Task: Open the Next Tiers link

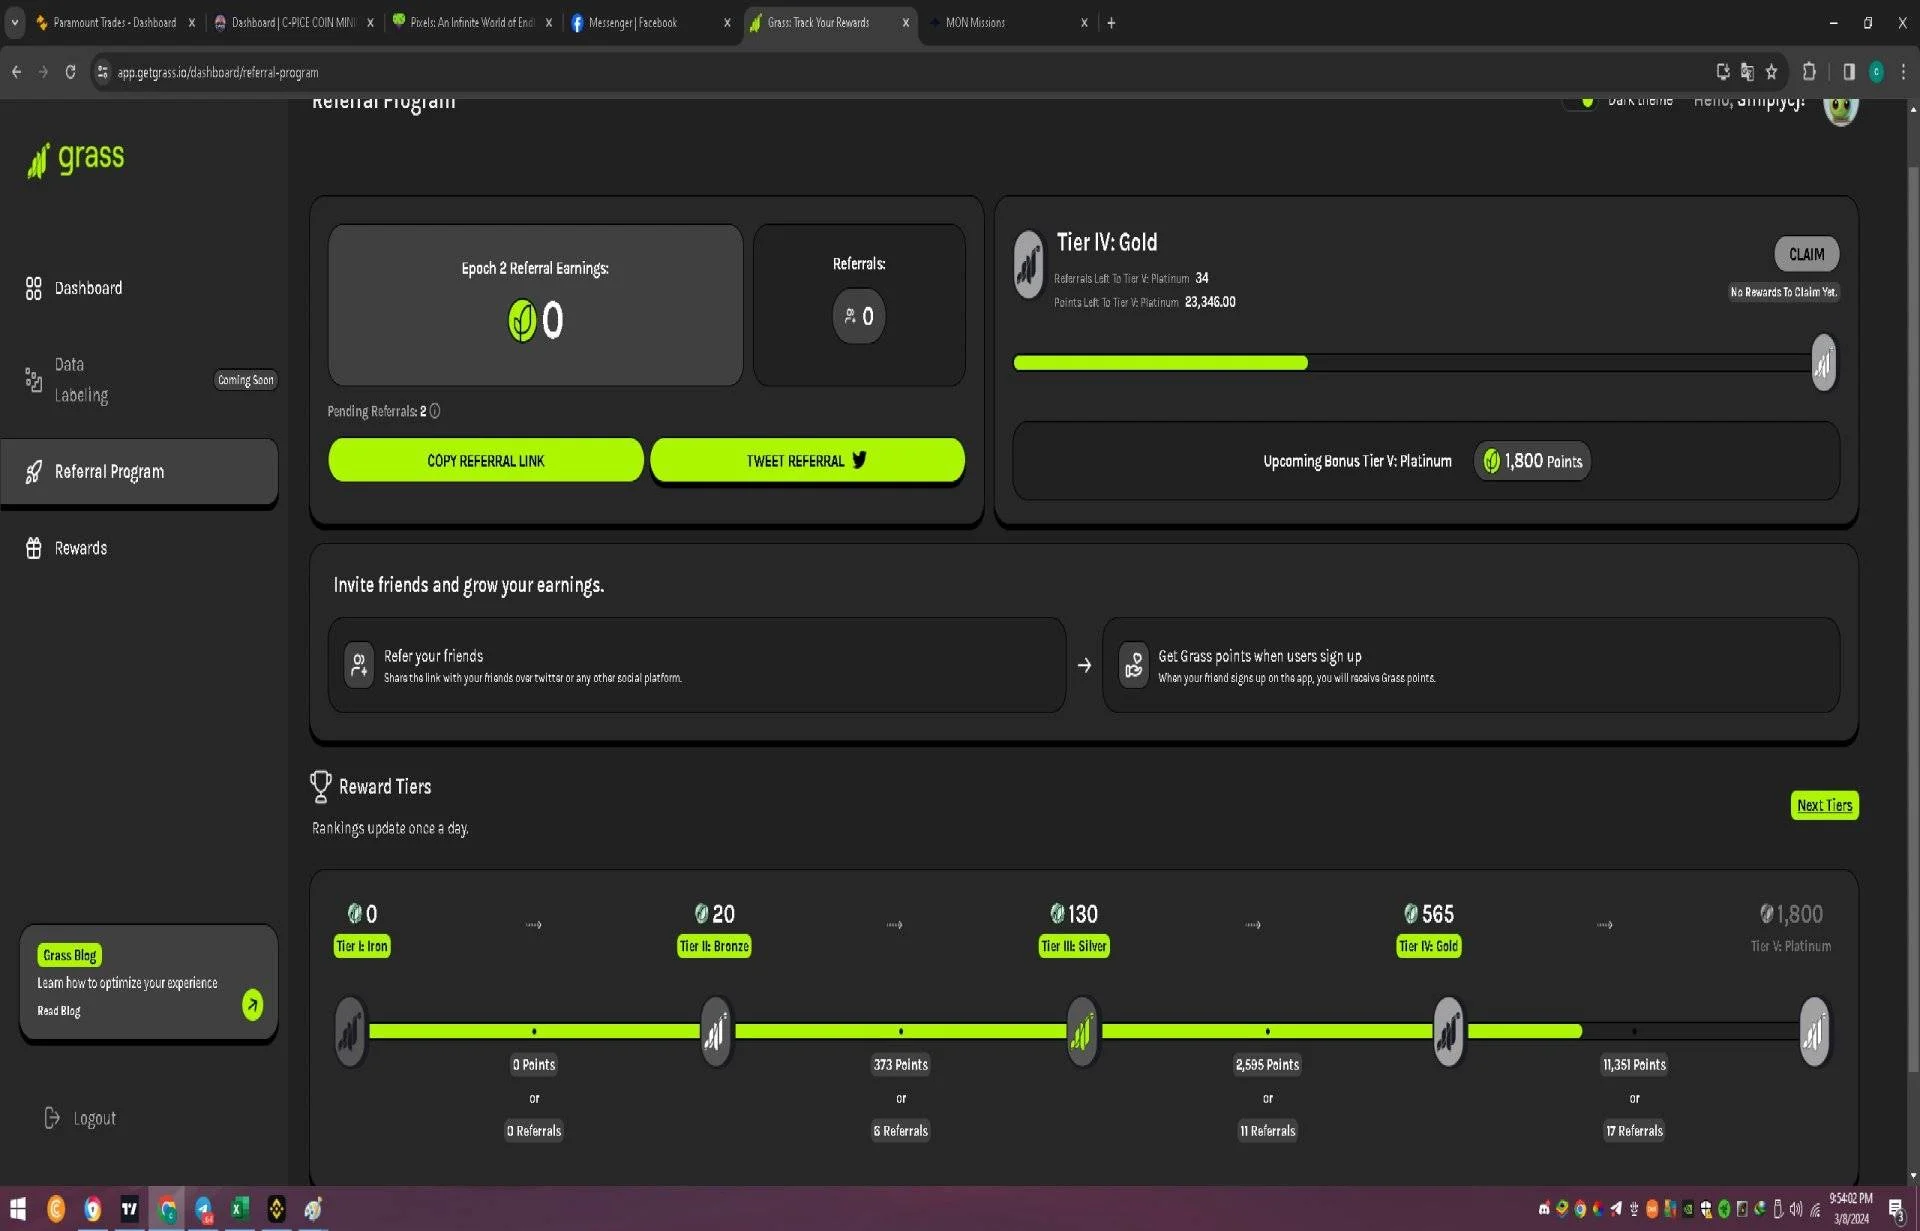Action: coord(1824,805)
